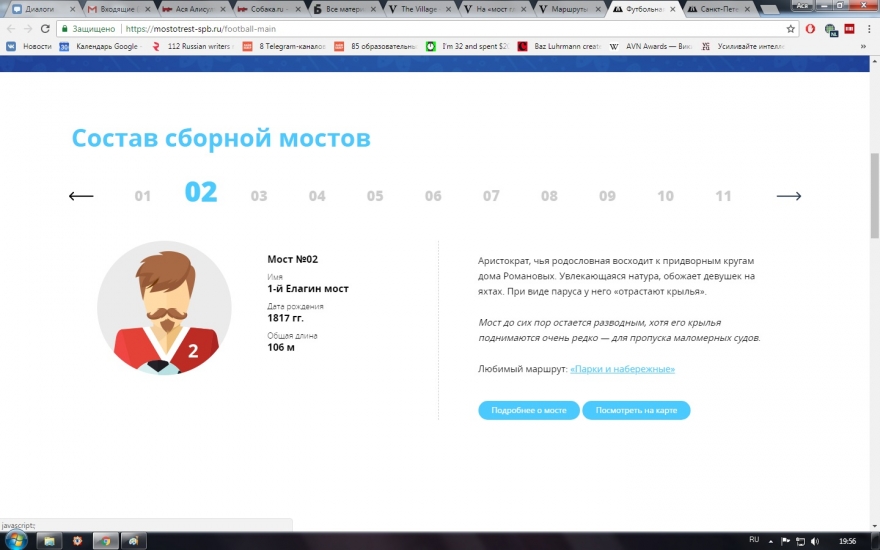880x550 pixels.
Task: Click the left arrow to previous bridge
Action: tap(81, 196)
